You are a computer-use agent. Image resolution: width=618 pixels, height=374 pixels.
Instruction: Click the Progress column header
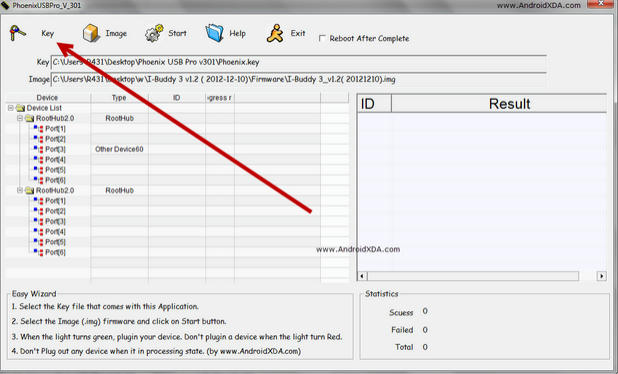(x=220, y=98)
